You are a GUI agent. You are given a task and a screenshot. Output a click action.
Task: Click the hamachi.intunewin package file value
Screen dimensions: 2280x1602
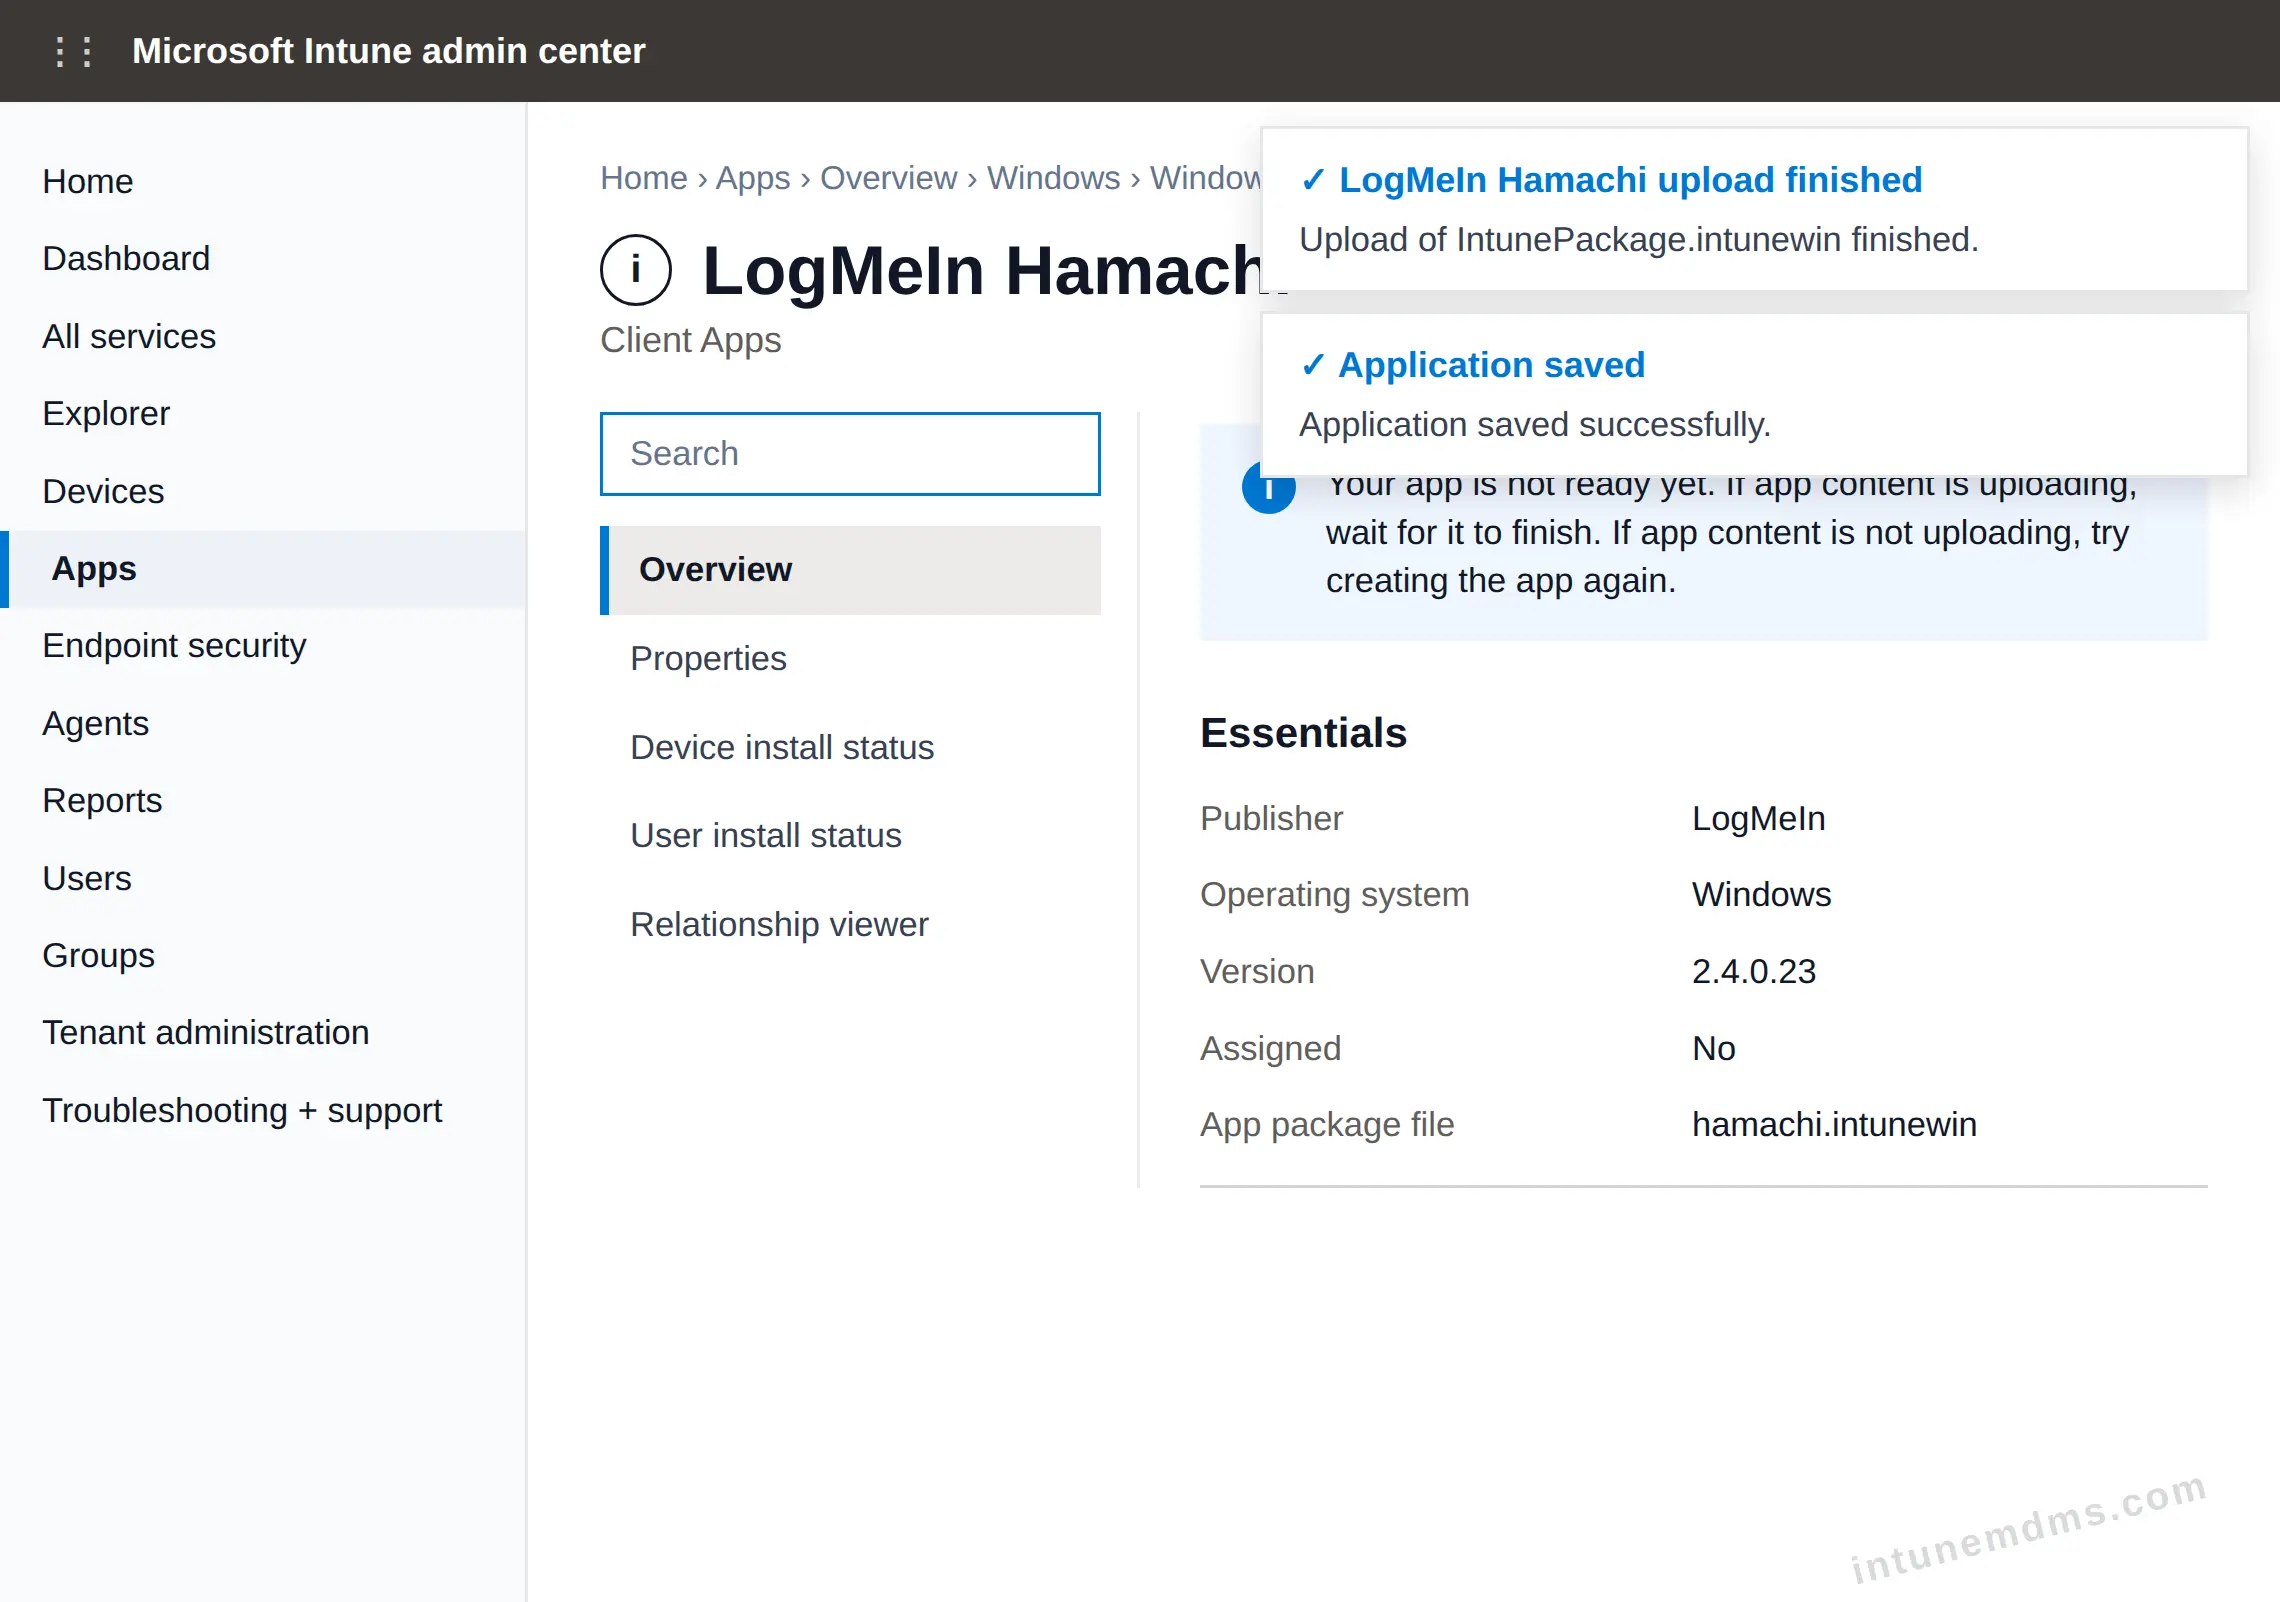tap(1834, 1124)
